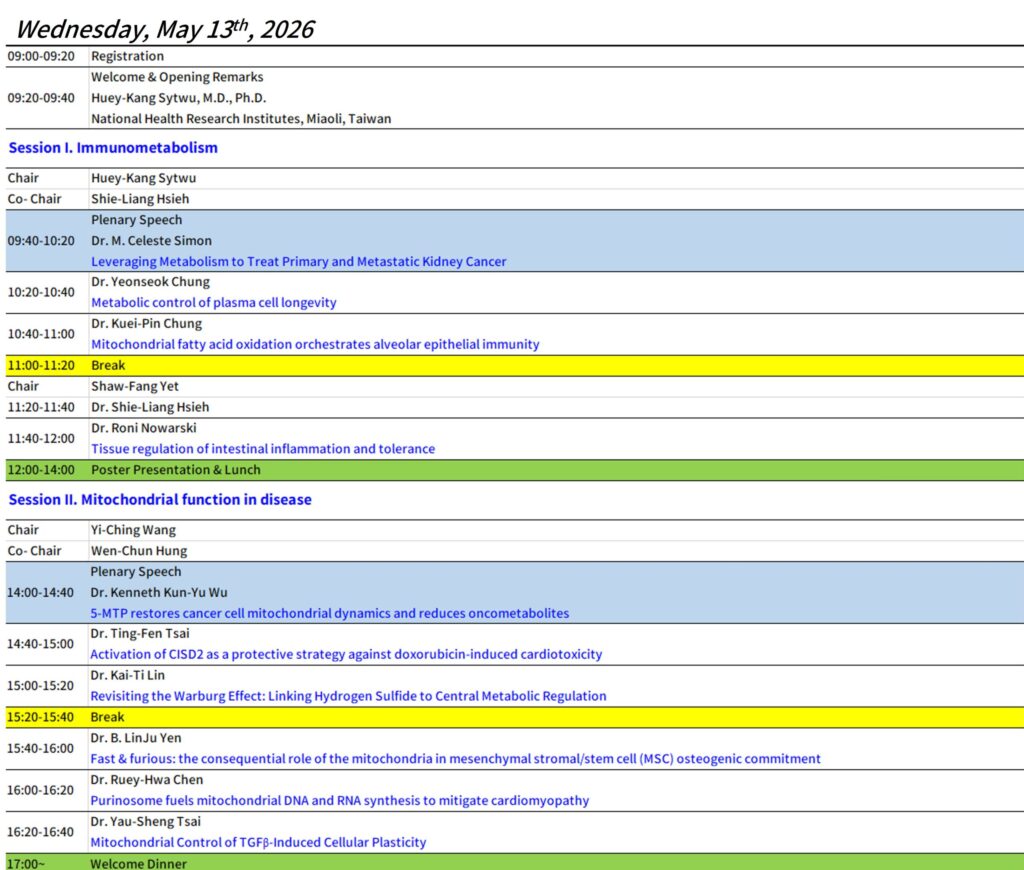Select the Revisiting the Warburg Effect talk title
The width and height of the screenshot is (1024, 870).
[348, 697]
